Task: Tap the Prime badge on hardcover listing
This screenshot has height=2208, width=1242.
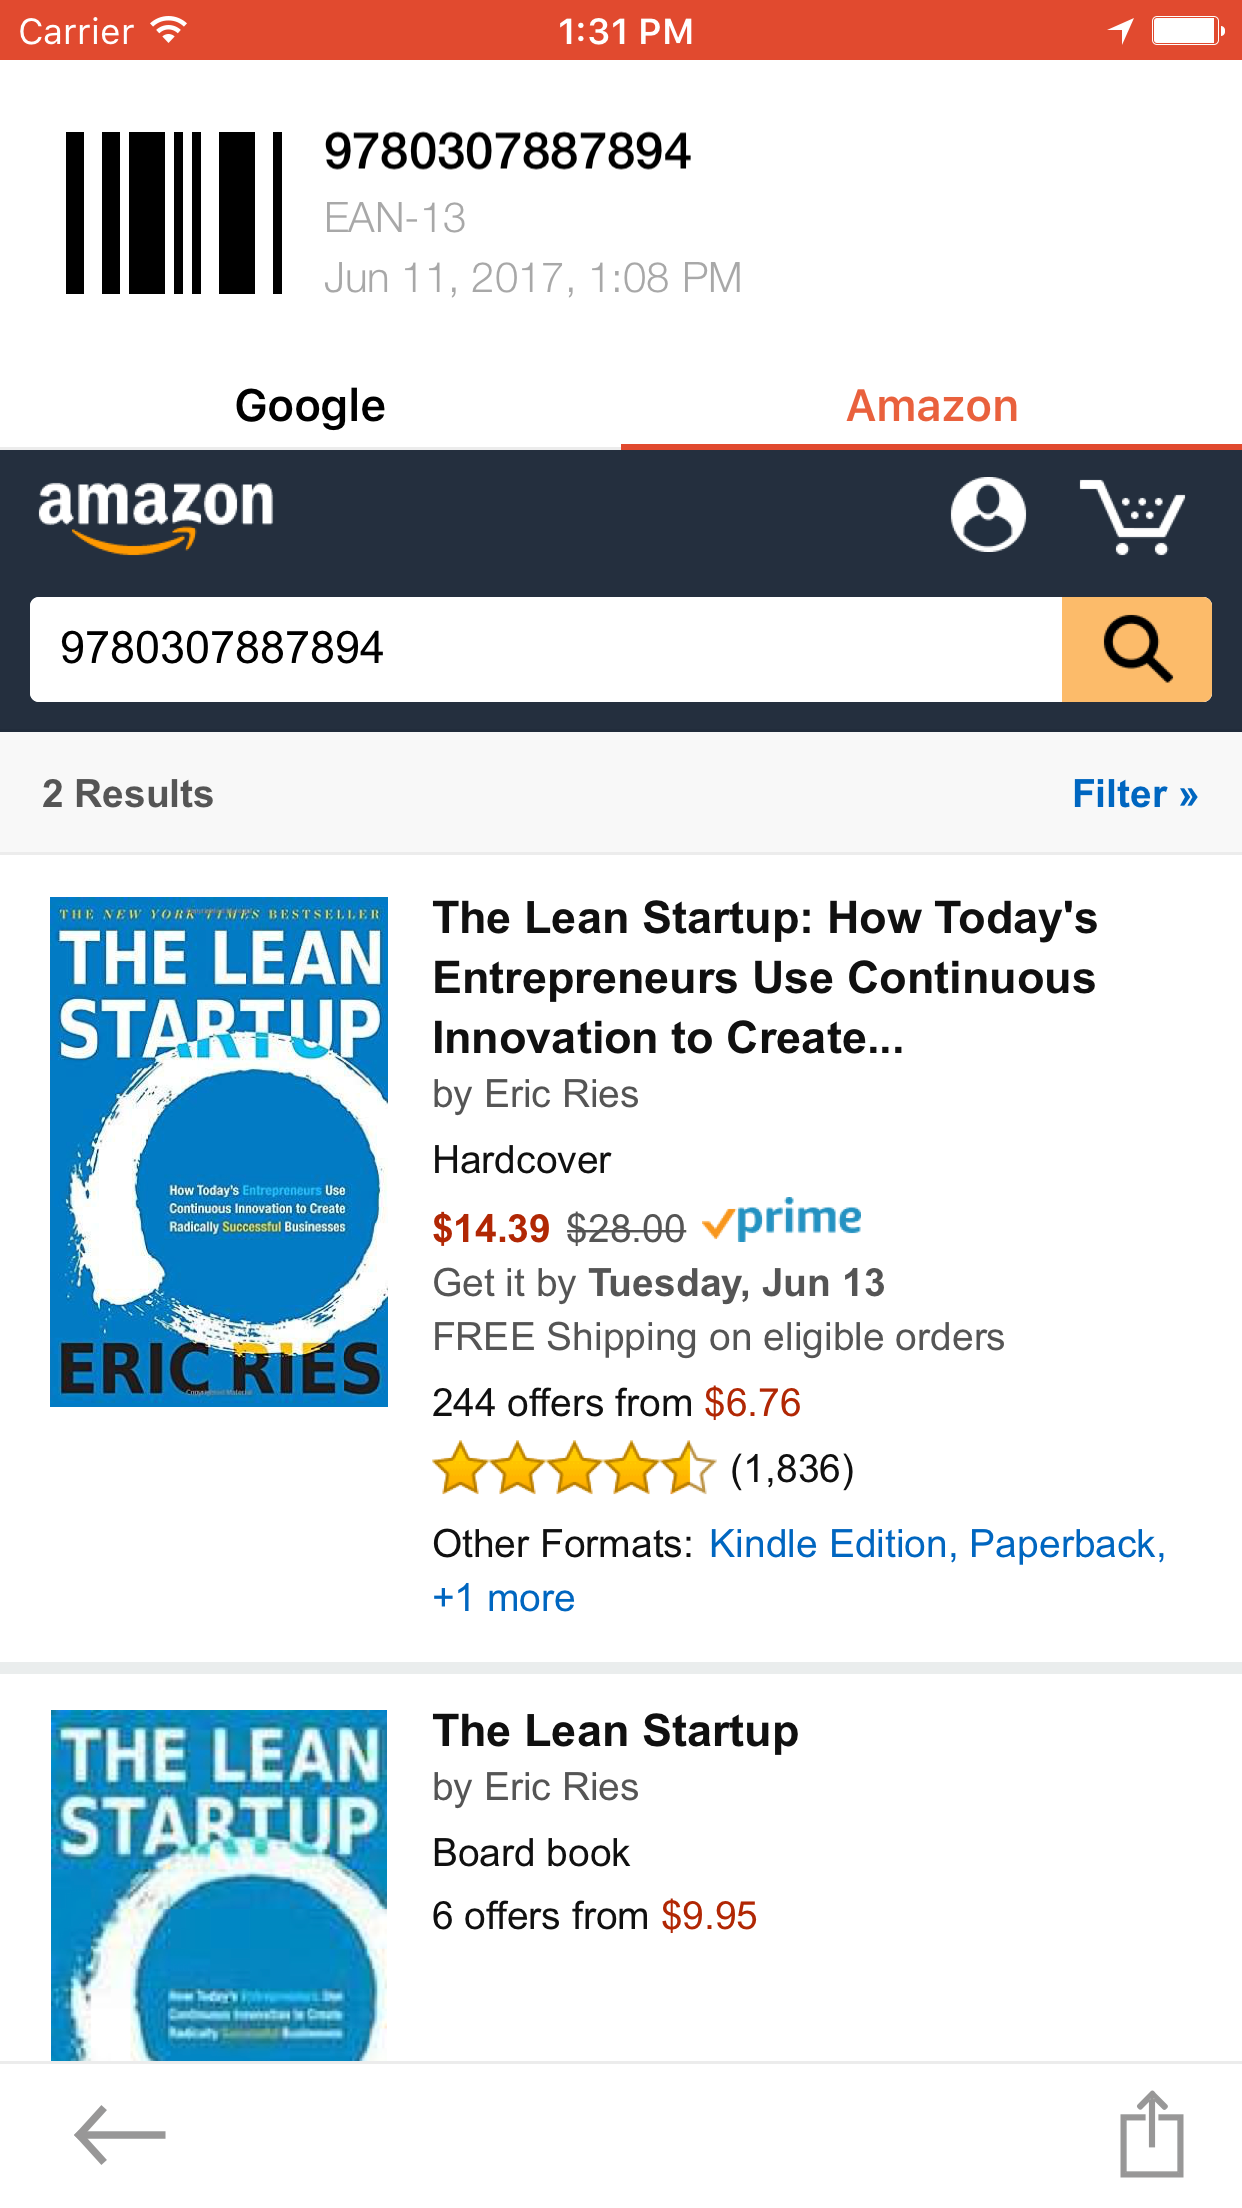Action: 782,1220
